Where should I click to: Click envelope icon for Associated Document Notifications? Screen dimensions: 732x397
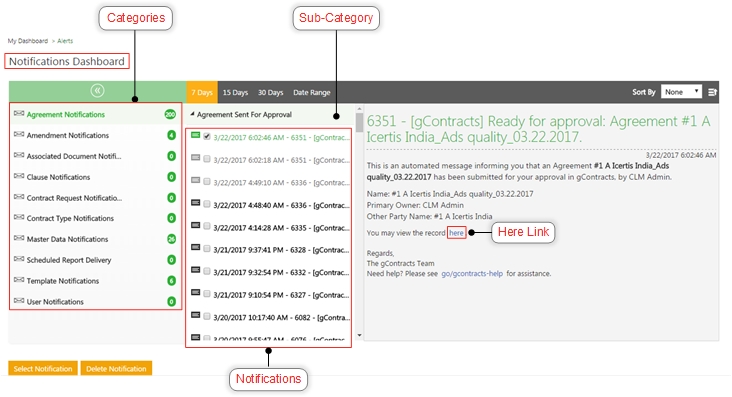click(x=19, y=155)
